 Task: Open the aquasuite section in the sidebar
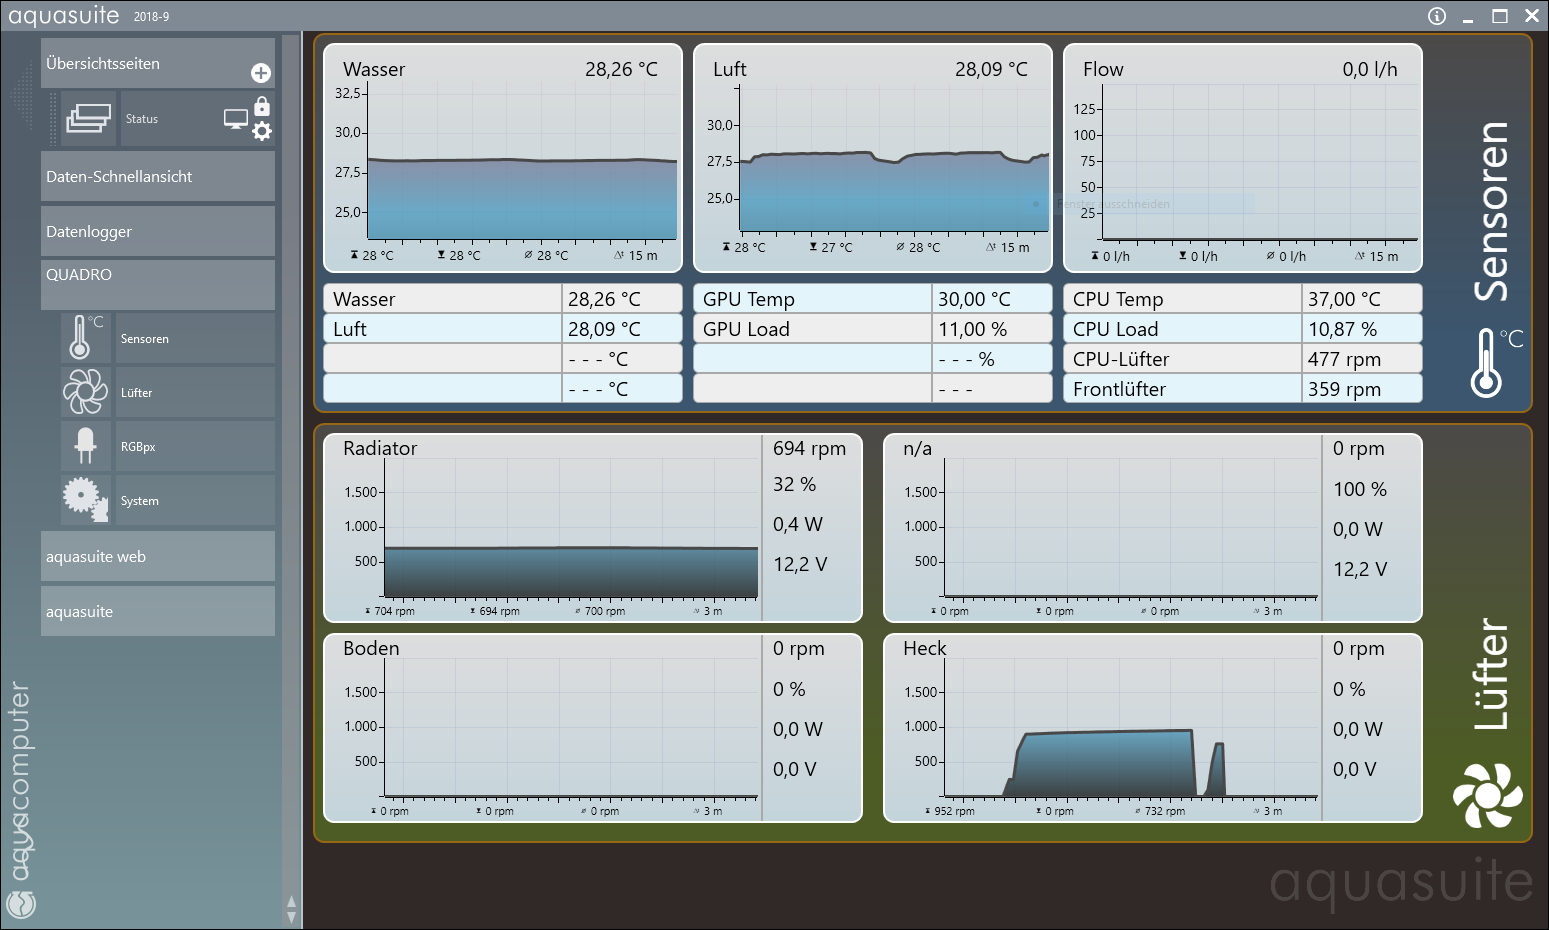click(158, 611)
